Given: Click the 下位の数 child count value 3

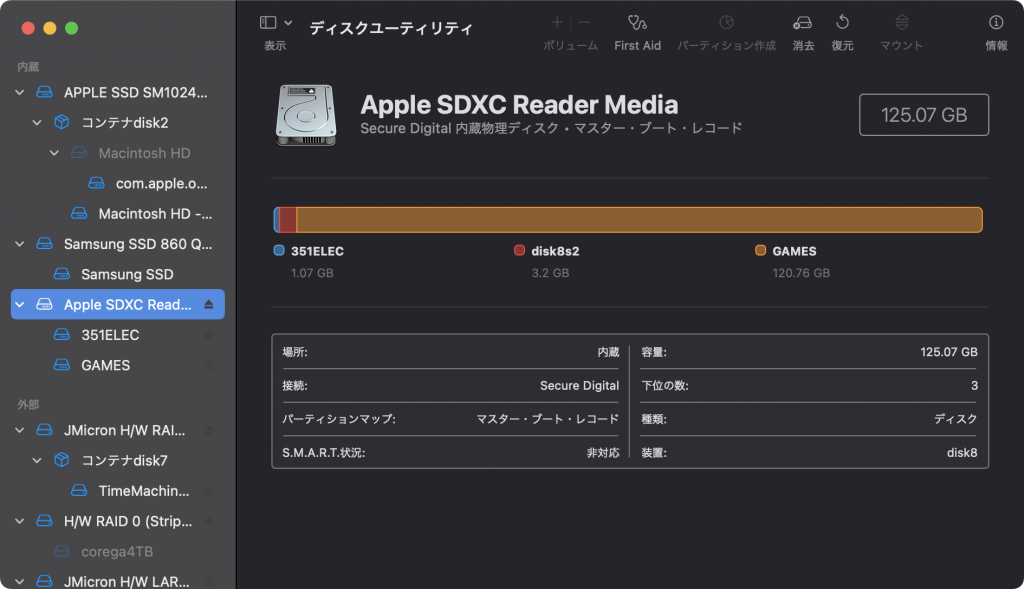Looking at the screenshot, I should coord(974,386).
